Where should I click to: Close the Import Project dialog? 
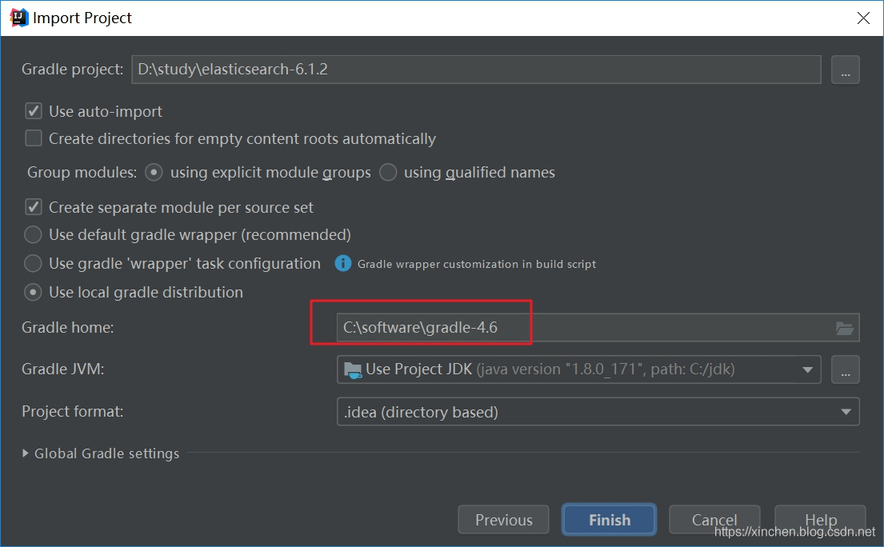pos(862,18)
